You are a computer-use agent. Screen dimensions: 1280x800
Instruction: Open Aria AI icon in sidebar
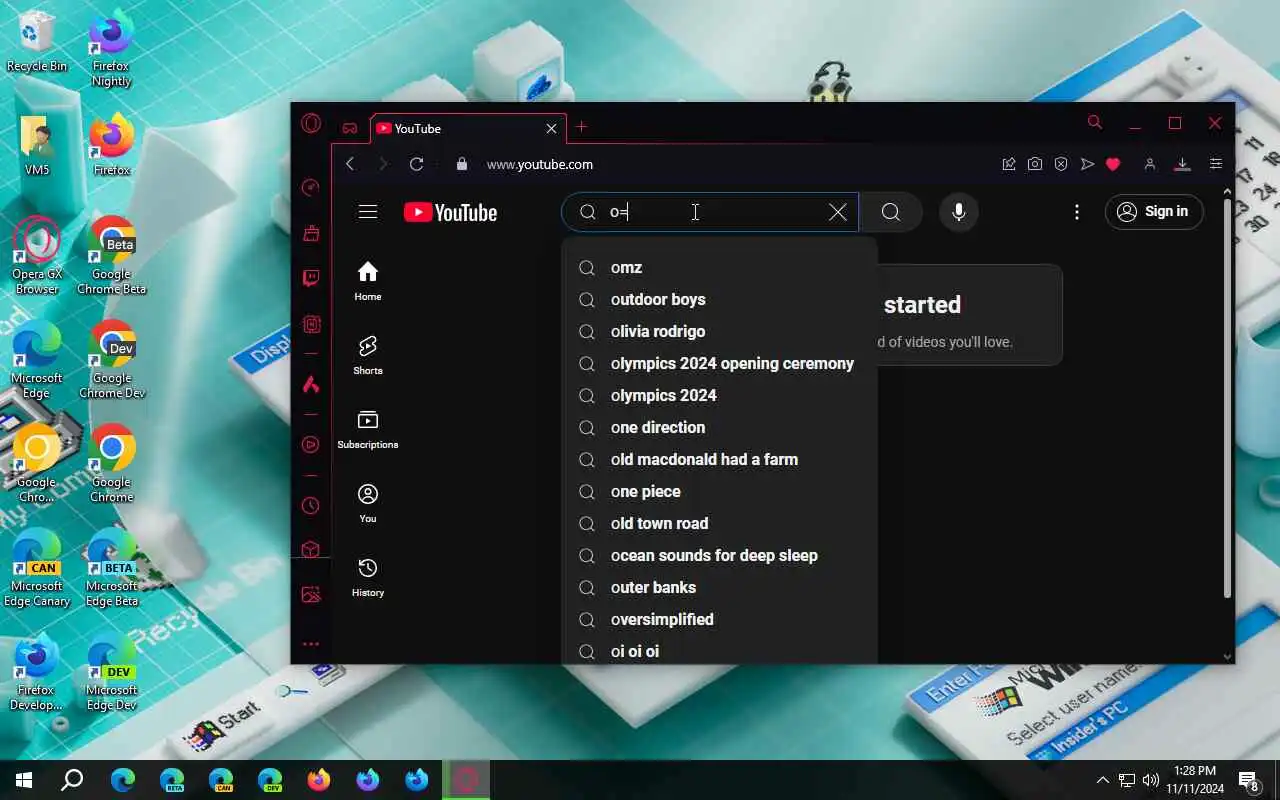(311, 384)
